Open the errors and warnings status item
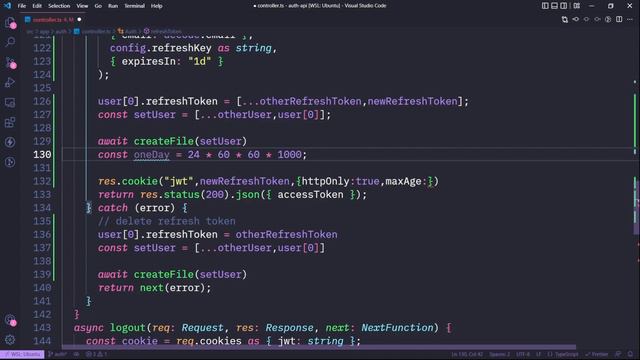Image resolution: width=640 pixels, height=360 pixels. tap(96, 354)
